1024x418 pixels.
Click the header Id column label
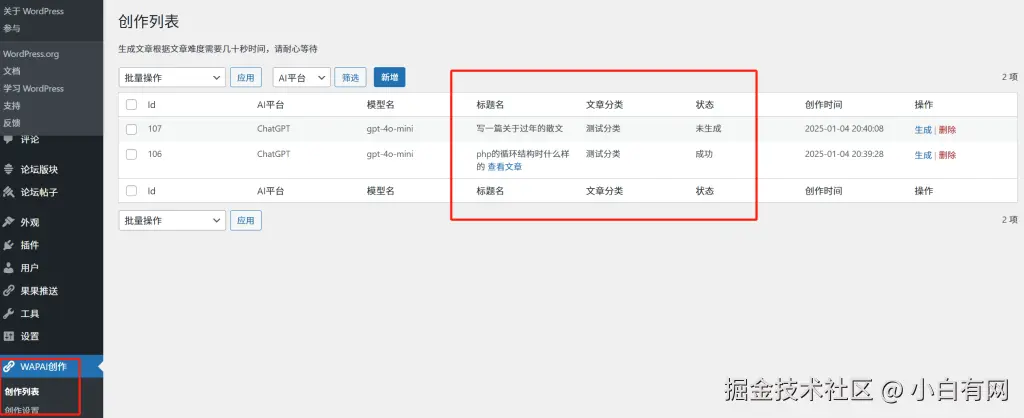(152, 104)
